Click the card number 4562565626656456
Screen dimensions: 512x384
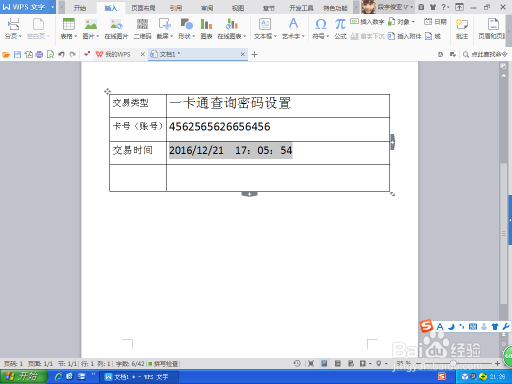[219, 127]
